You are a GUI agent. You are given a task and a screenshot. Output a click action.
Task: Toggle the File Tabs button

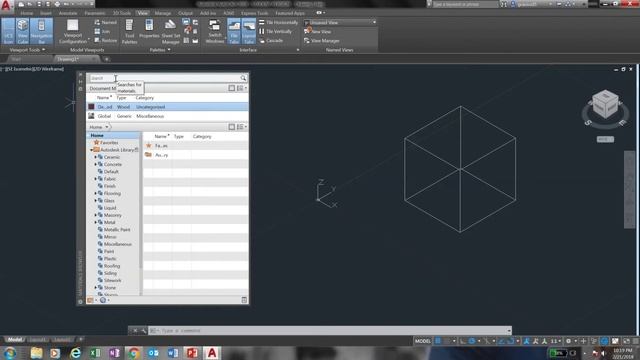tap(234, 31)
